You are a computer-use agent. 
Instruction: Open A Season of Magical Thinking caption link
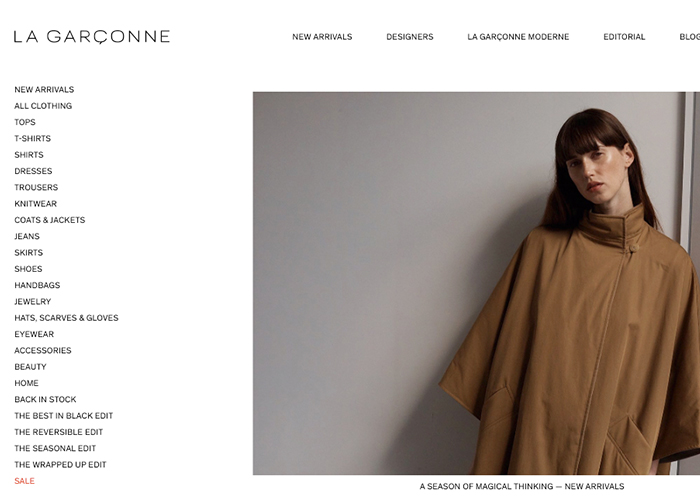point(521,486)
